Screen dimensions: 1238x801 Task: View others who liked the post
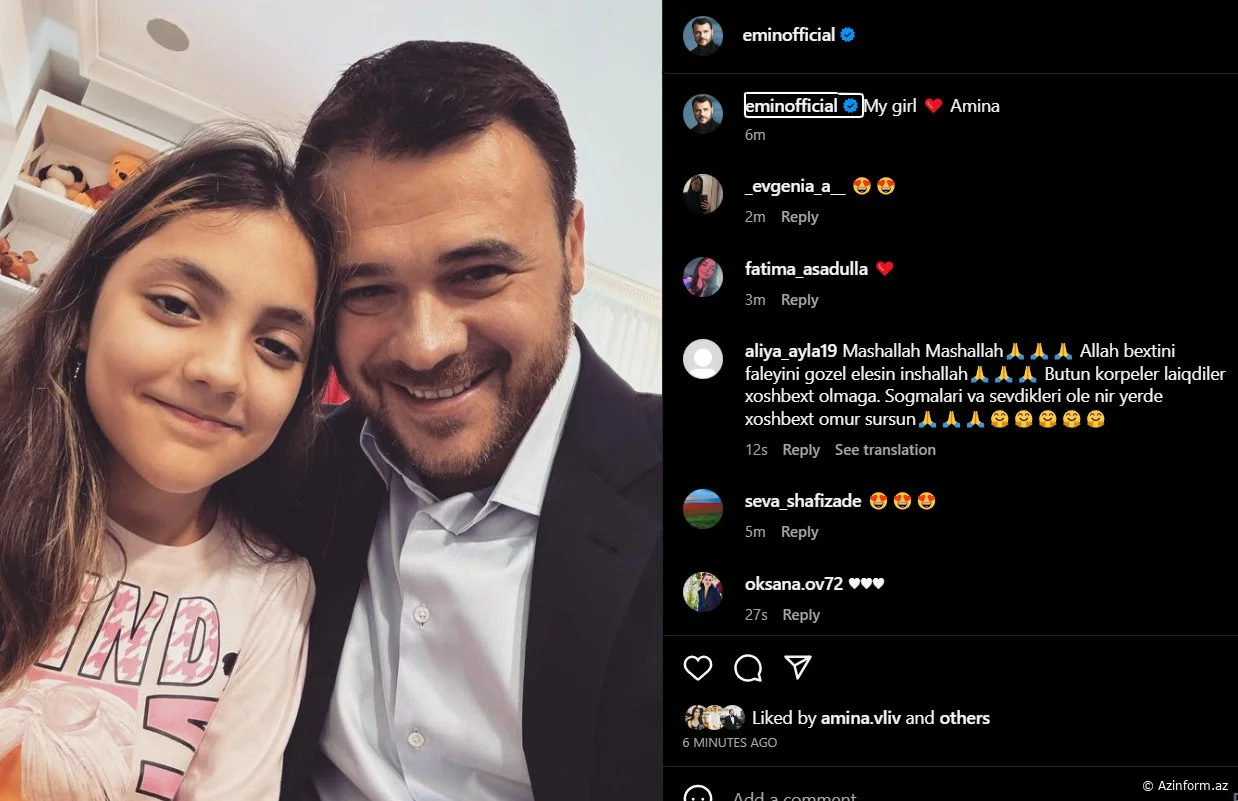click(964, 718)
